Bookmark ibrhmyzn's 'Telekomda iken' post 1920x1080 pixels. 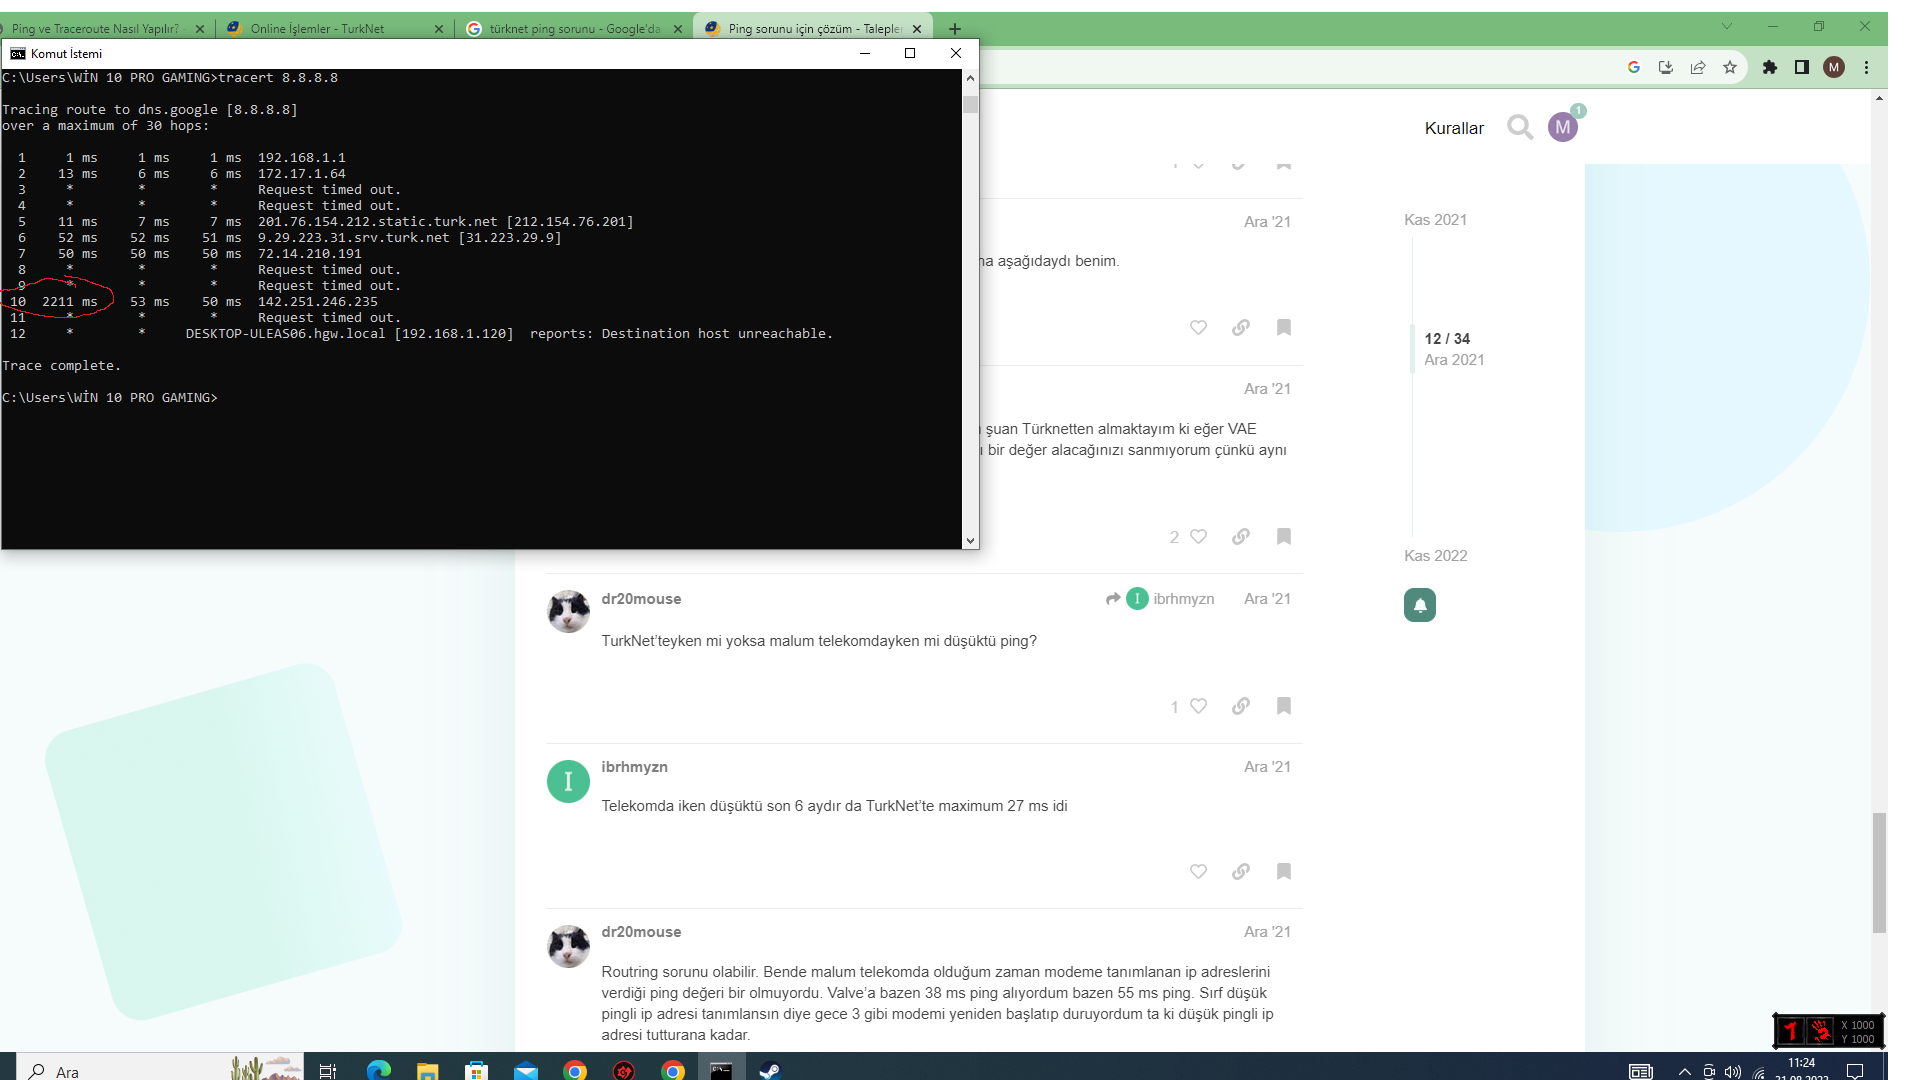1284,872
